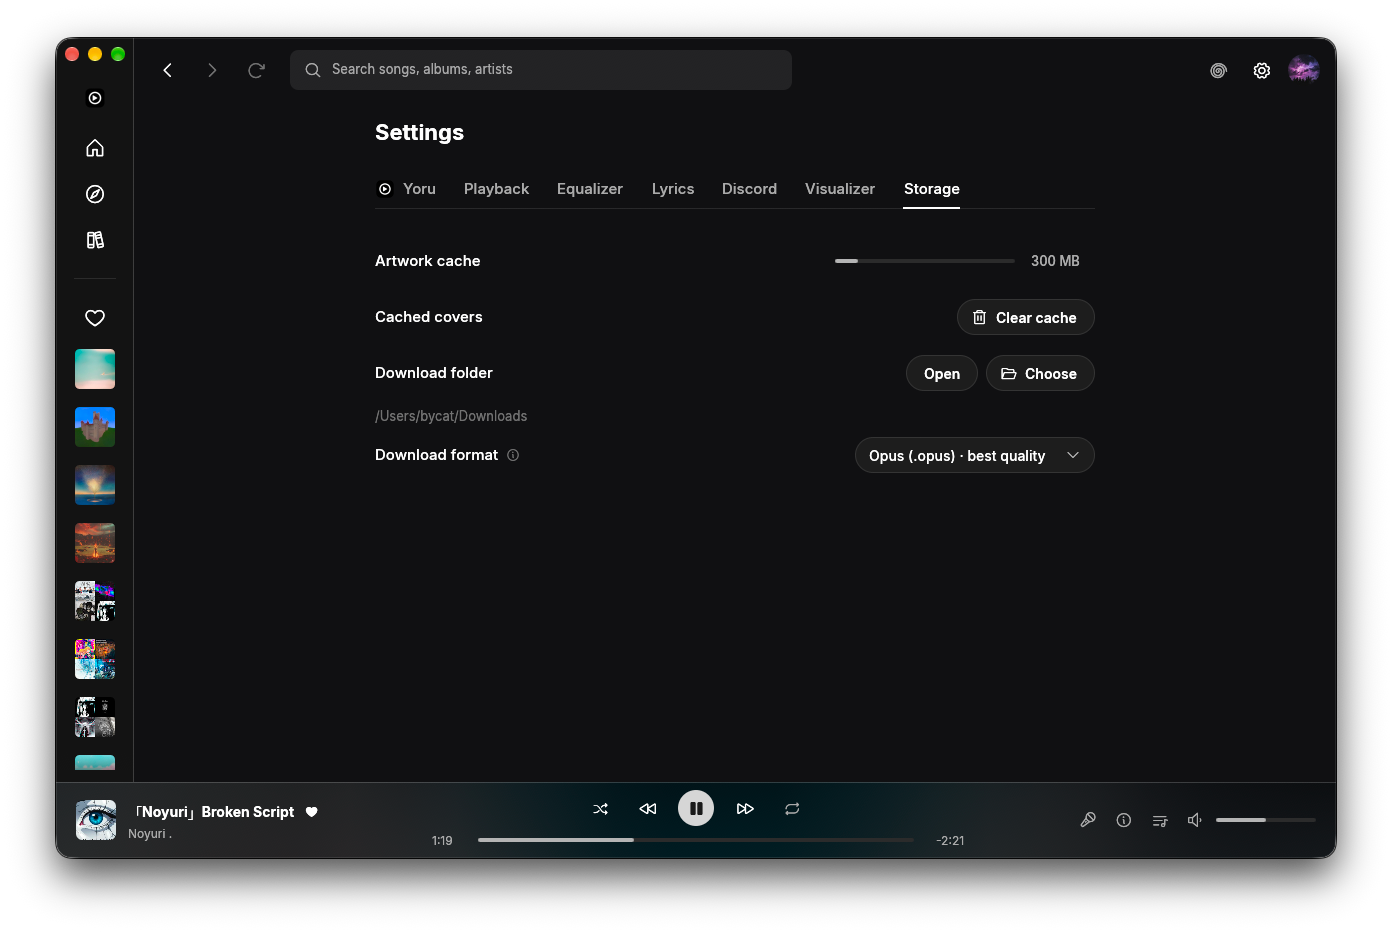1392x932 pixels.
Task: Click info icon beside Download format
Action: pos(513,455)
